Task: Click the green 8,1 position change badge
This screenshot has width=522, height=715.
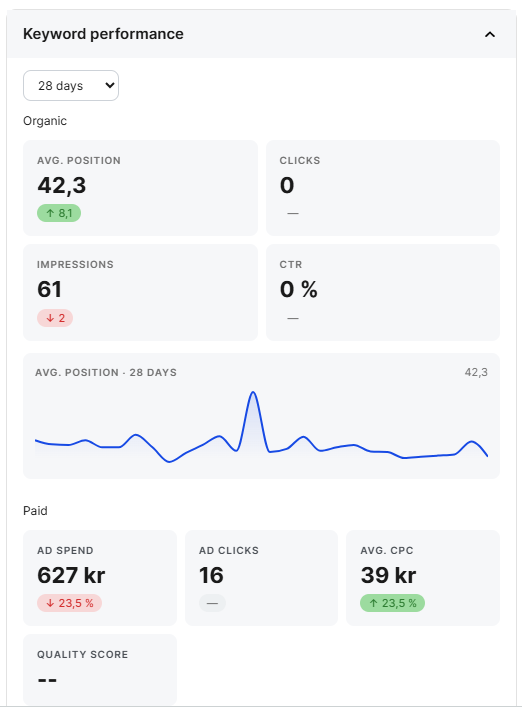Action: coord(59,213)
